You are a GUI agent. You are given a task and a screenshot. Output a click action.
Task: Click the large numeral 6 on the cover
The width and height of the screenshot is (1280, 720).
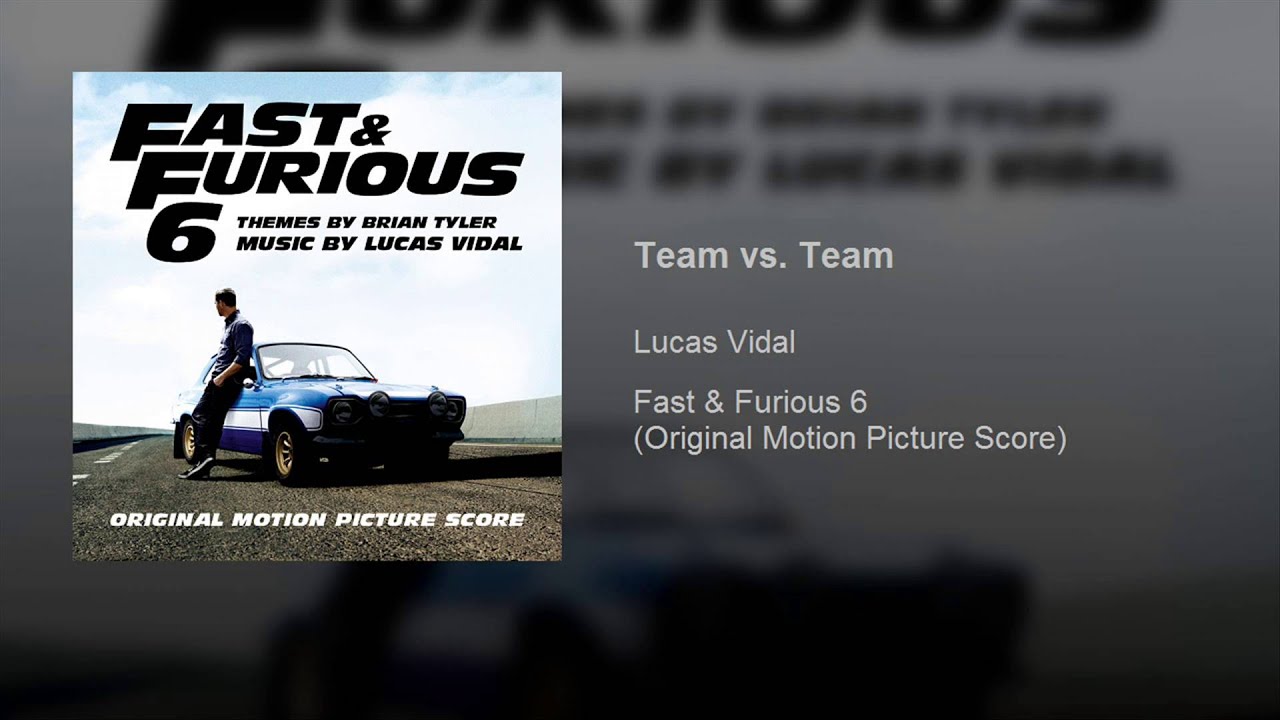coord(181,235)
